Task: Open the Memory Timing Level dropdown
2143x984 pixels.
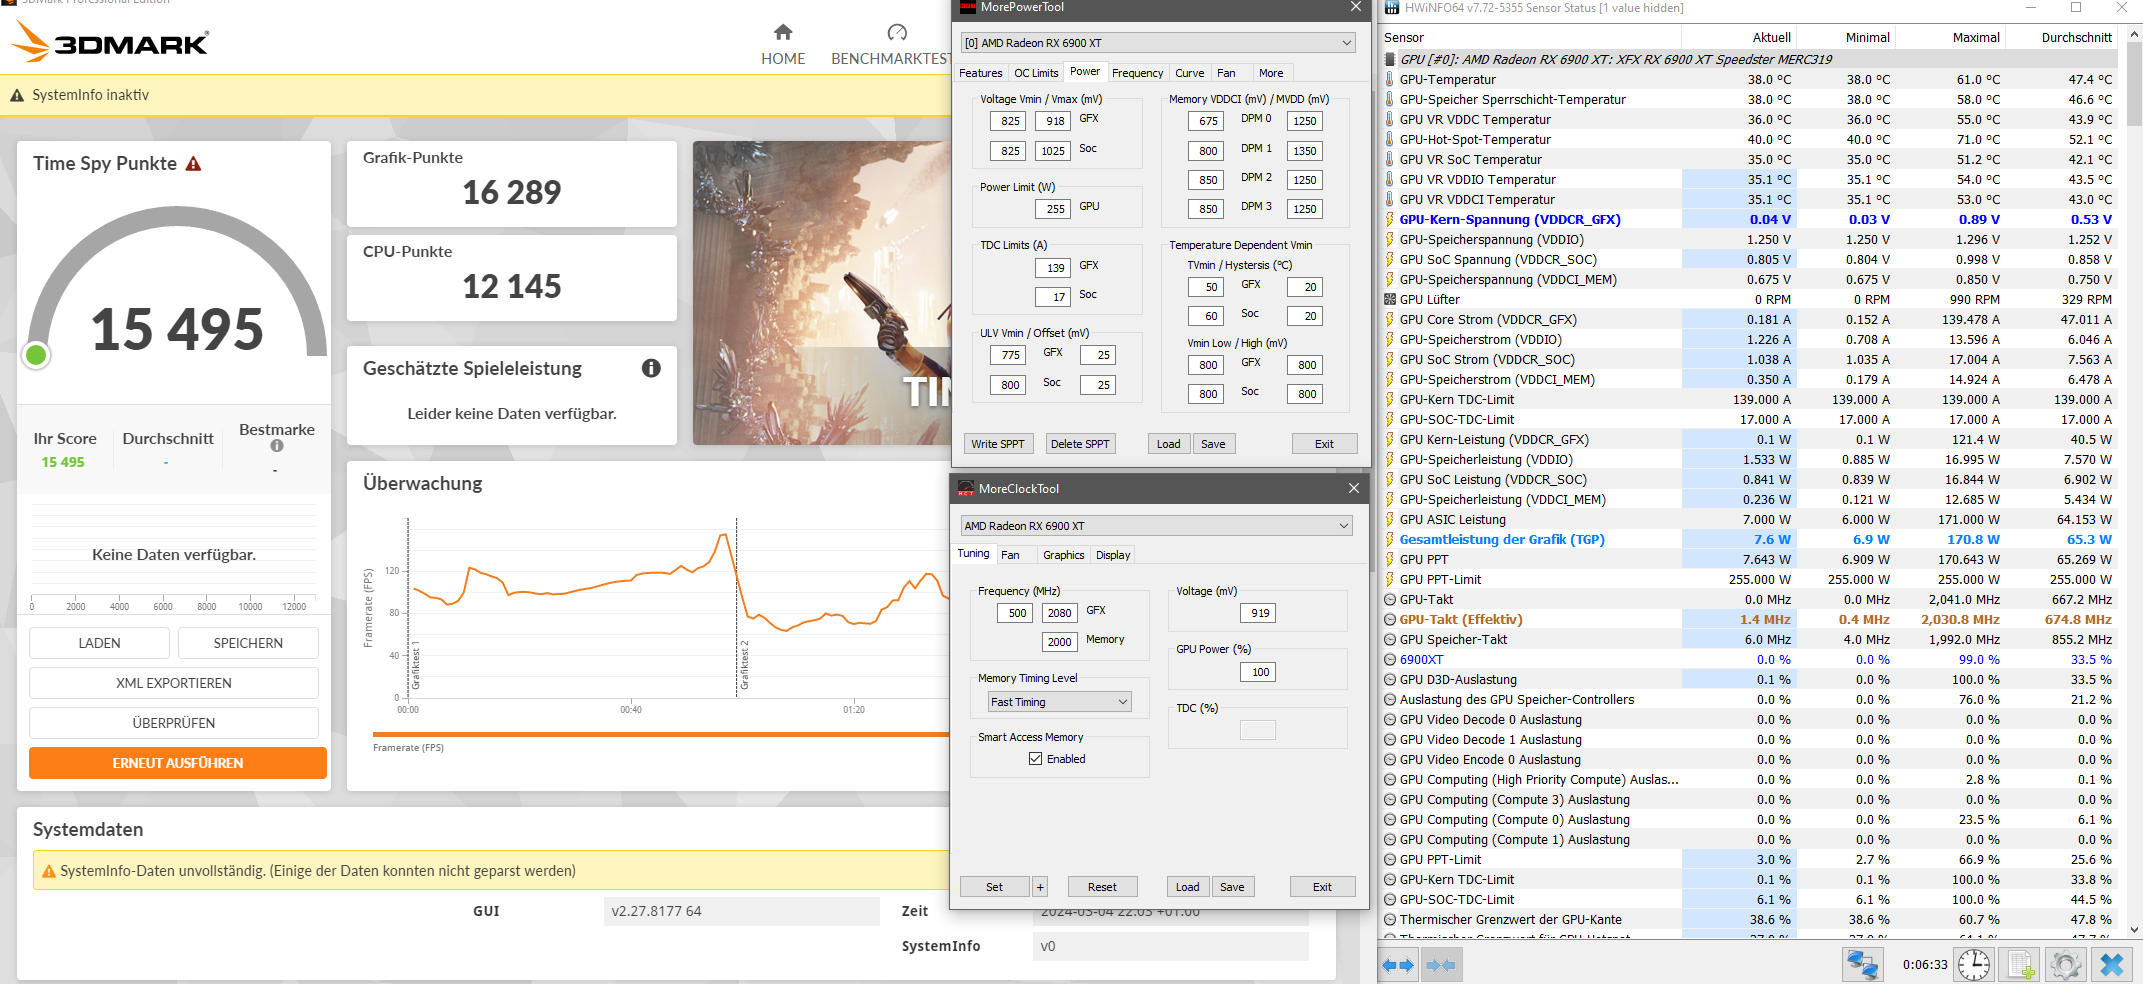Action: (1059, 702)
